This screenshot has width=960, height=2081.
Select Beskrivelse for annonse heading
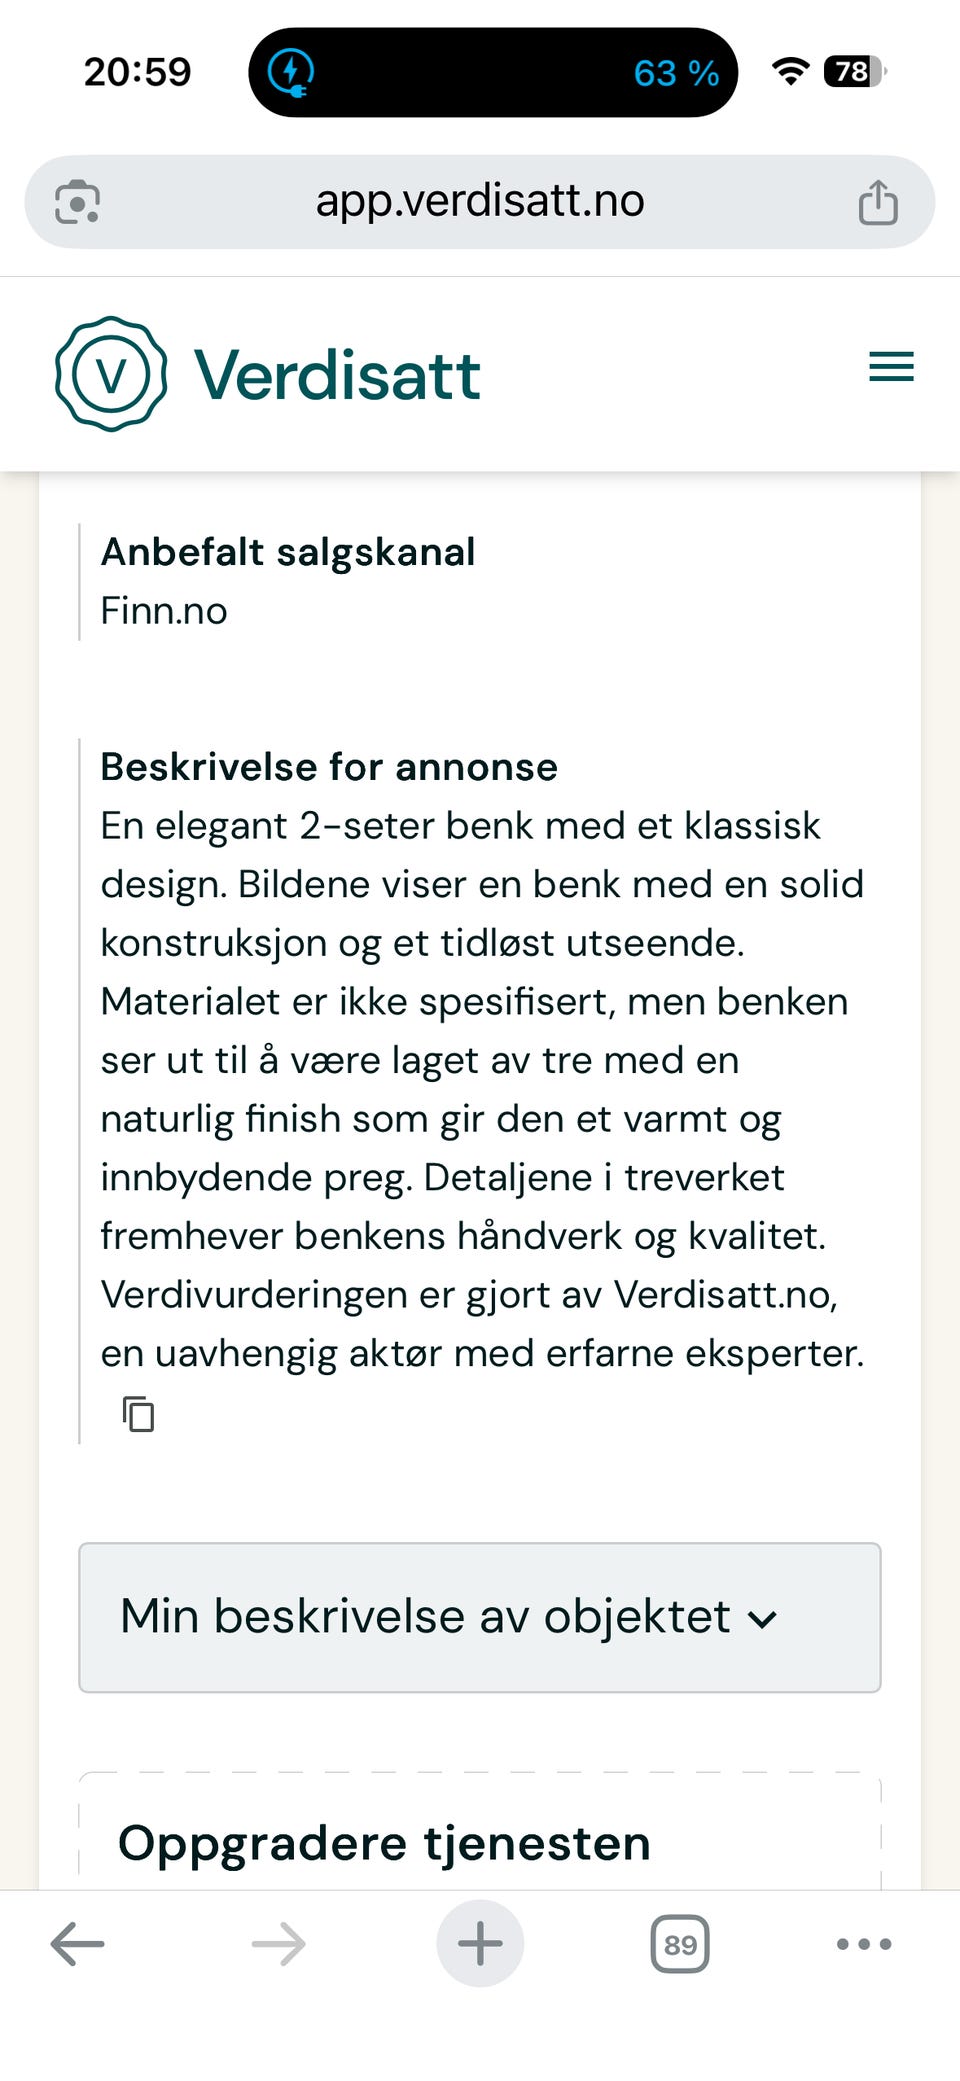click(x=329, y=767)
